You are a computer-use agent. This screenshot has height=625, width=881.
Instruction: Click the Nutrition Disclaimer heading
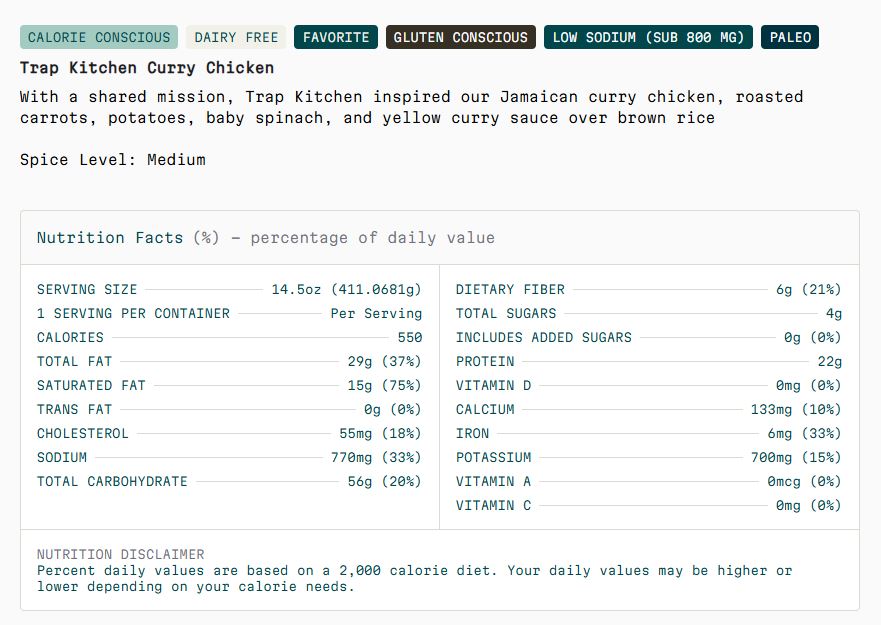pyautogui.click(x=121, y=555)
